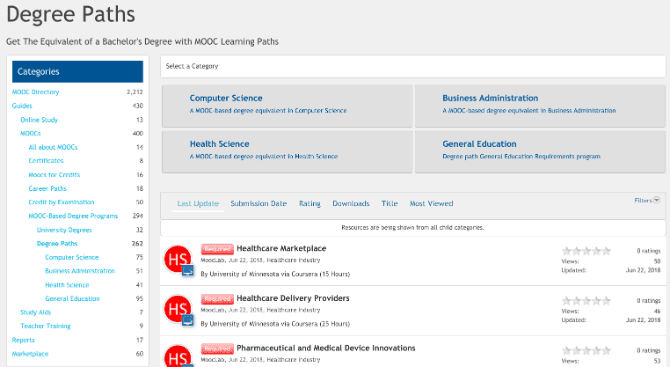The image size is (670, 367).
Task: Click 'By University of Minnesota via Coursera (15 Hours)' text
Action: pos(275,274)
